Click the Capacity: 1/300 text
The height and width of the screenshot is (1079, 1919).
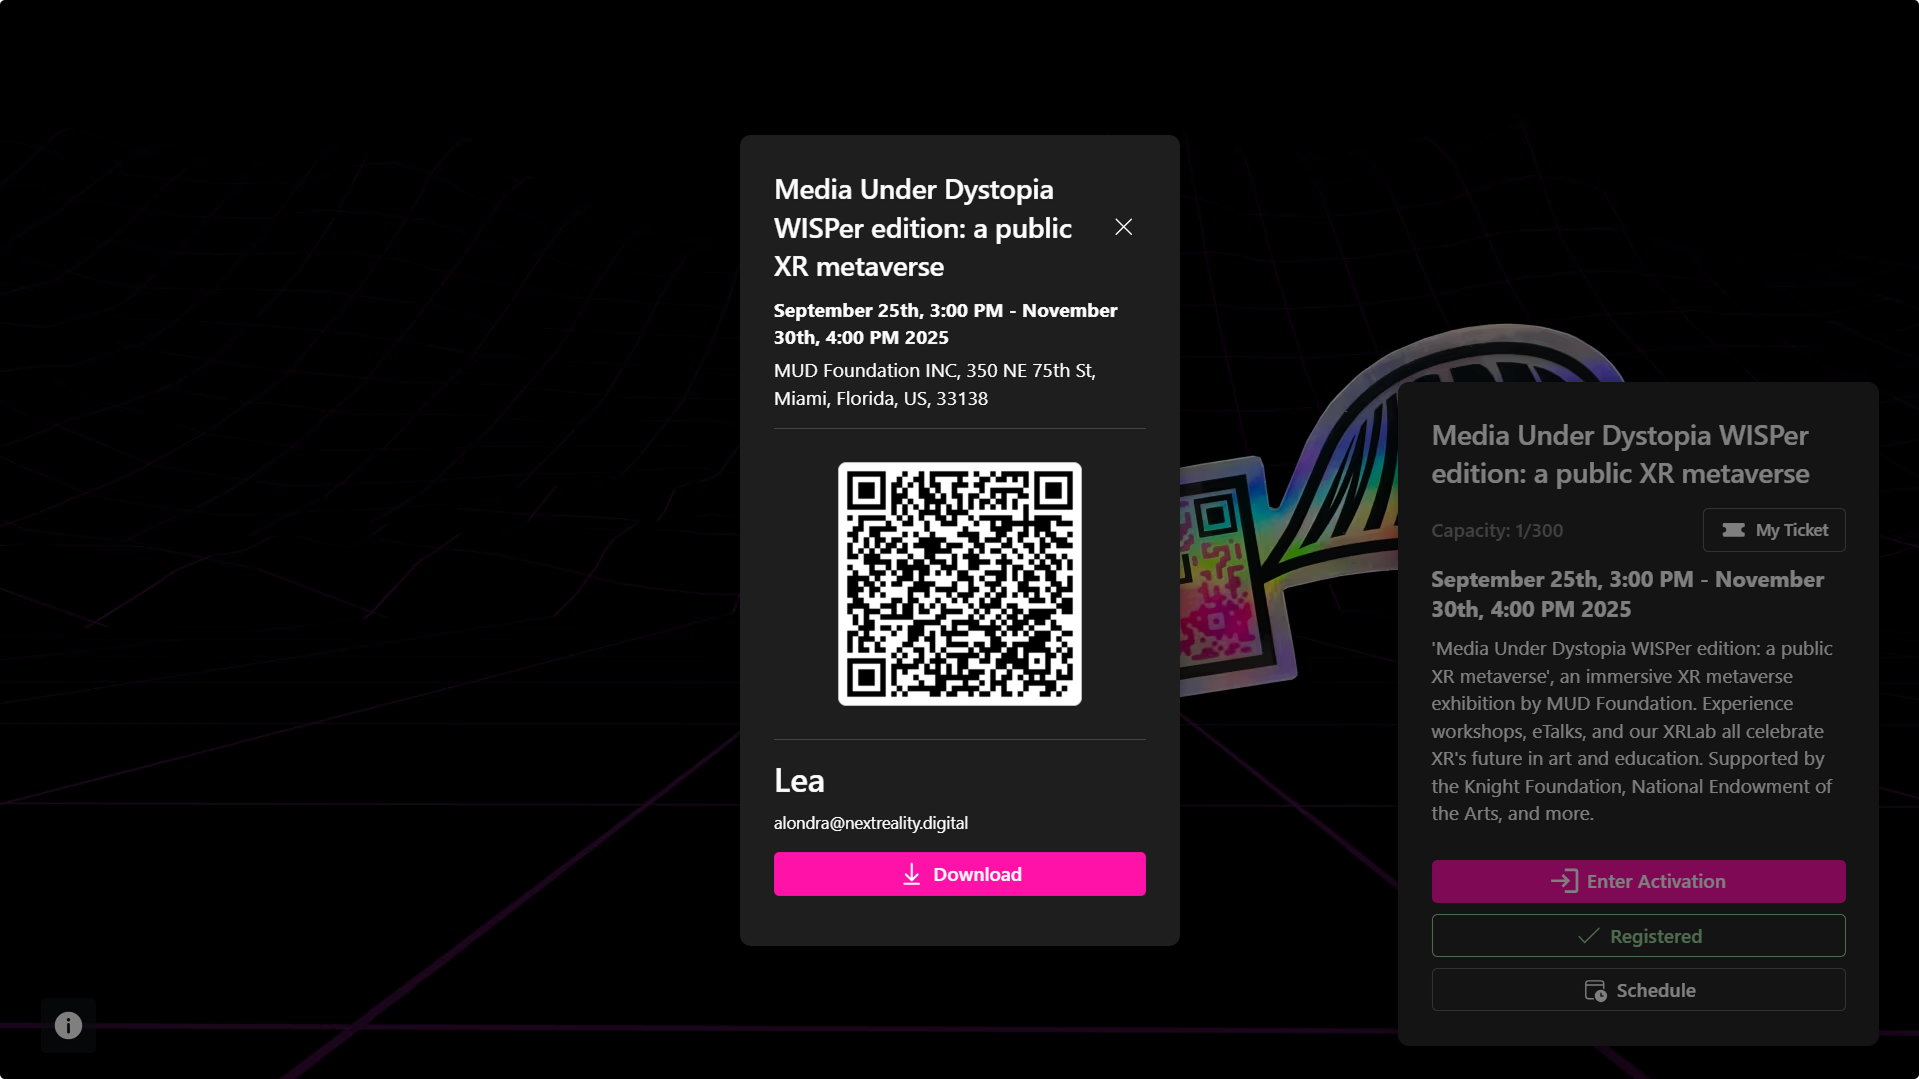point(1496,530)
